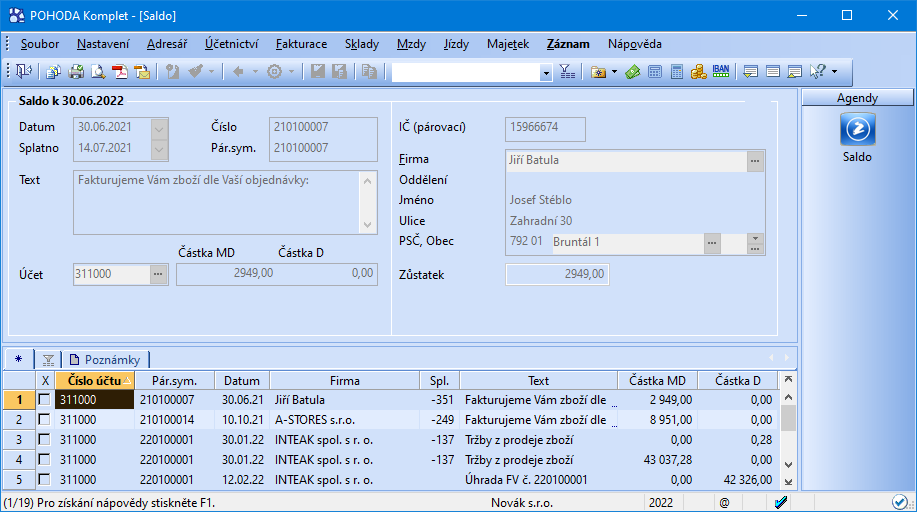This screenshot has height=512, width=917.
Task: Click the favorites folder icon
Action: coord(598,72)
